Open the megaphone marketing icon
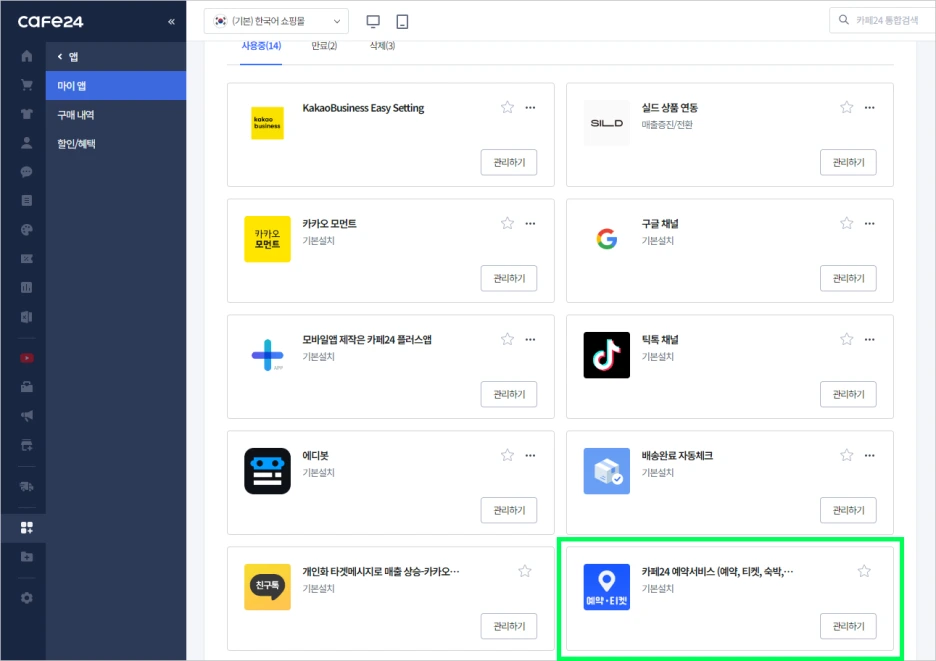 coord(26,416)
